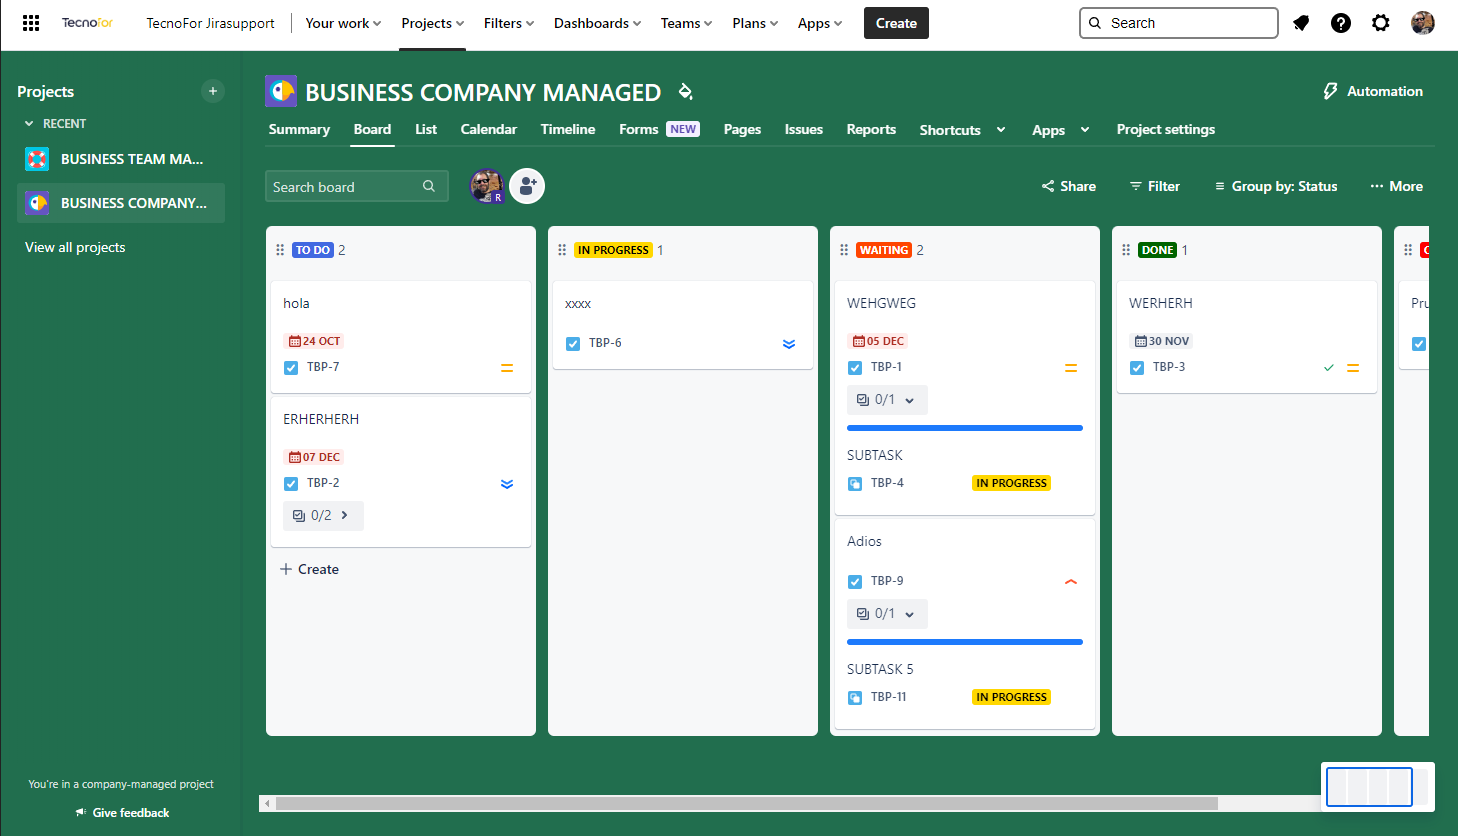
Task: Open the settings gear icon
Action: click(x=1381, y=23)
